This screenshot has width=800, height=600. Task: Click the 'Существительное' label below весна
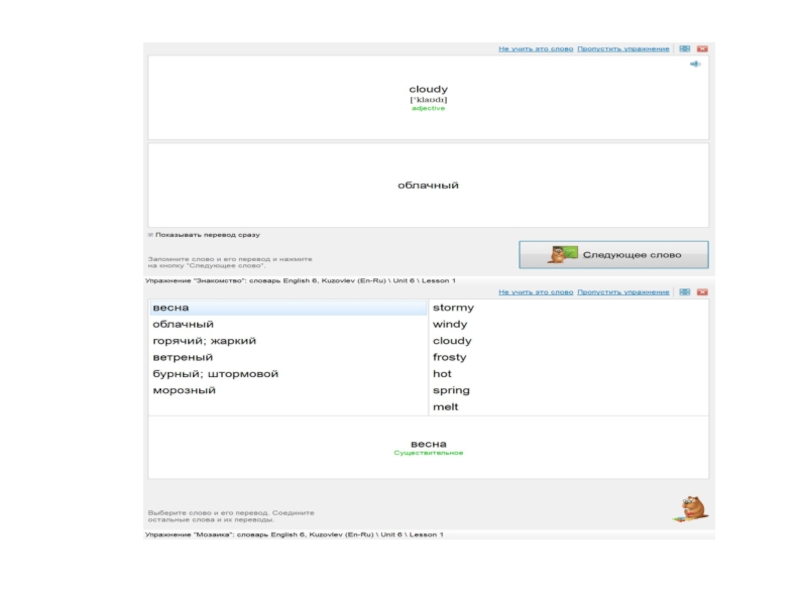428,453
